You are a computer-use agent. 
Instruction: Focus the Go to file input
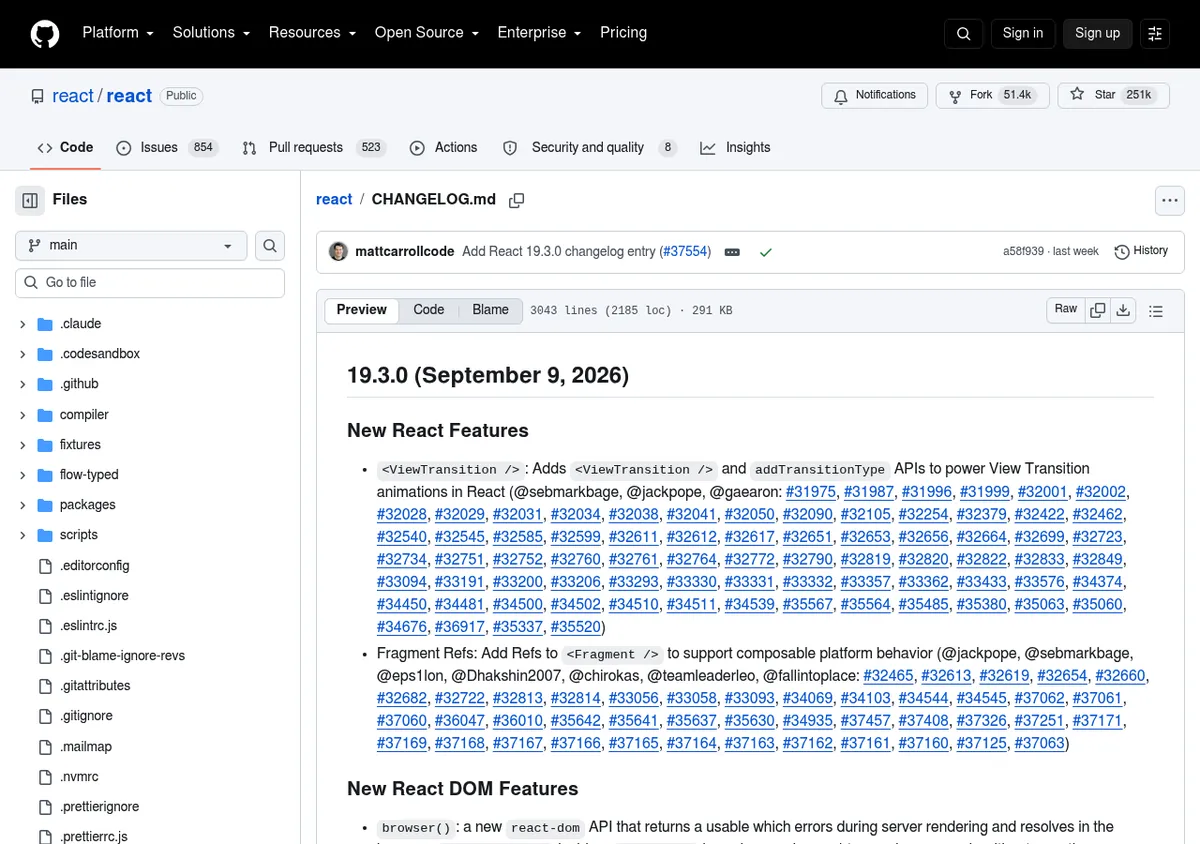click(150, 283)
